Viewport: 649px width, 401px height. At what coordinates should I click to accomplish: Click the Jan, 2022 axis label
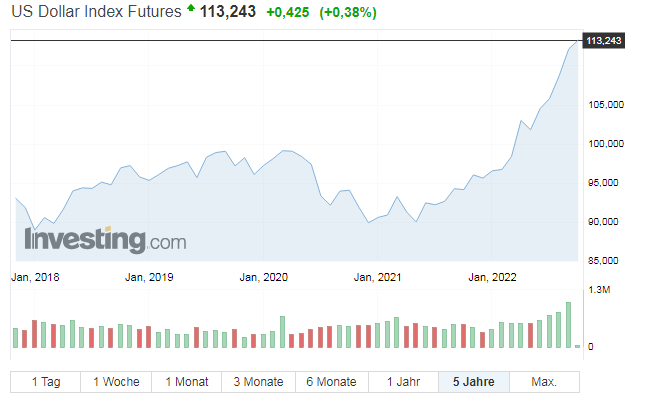pyautogui.click(x=491, y=277)
